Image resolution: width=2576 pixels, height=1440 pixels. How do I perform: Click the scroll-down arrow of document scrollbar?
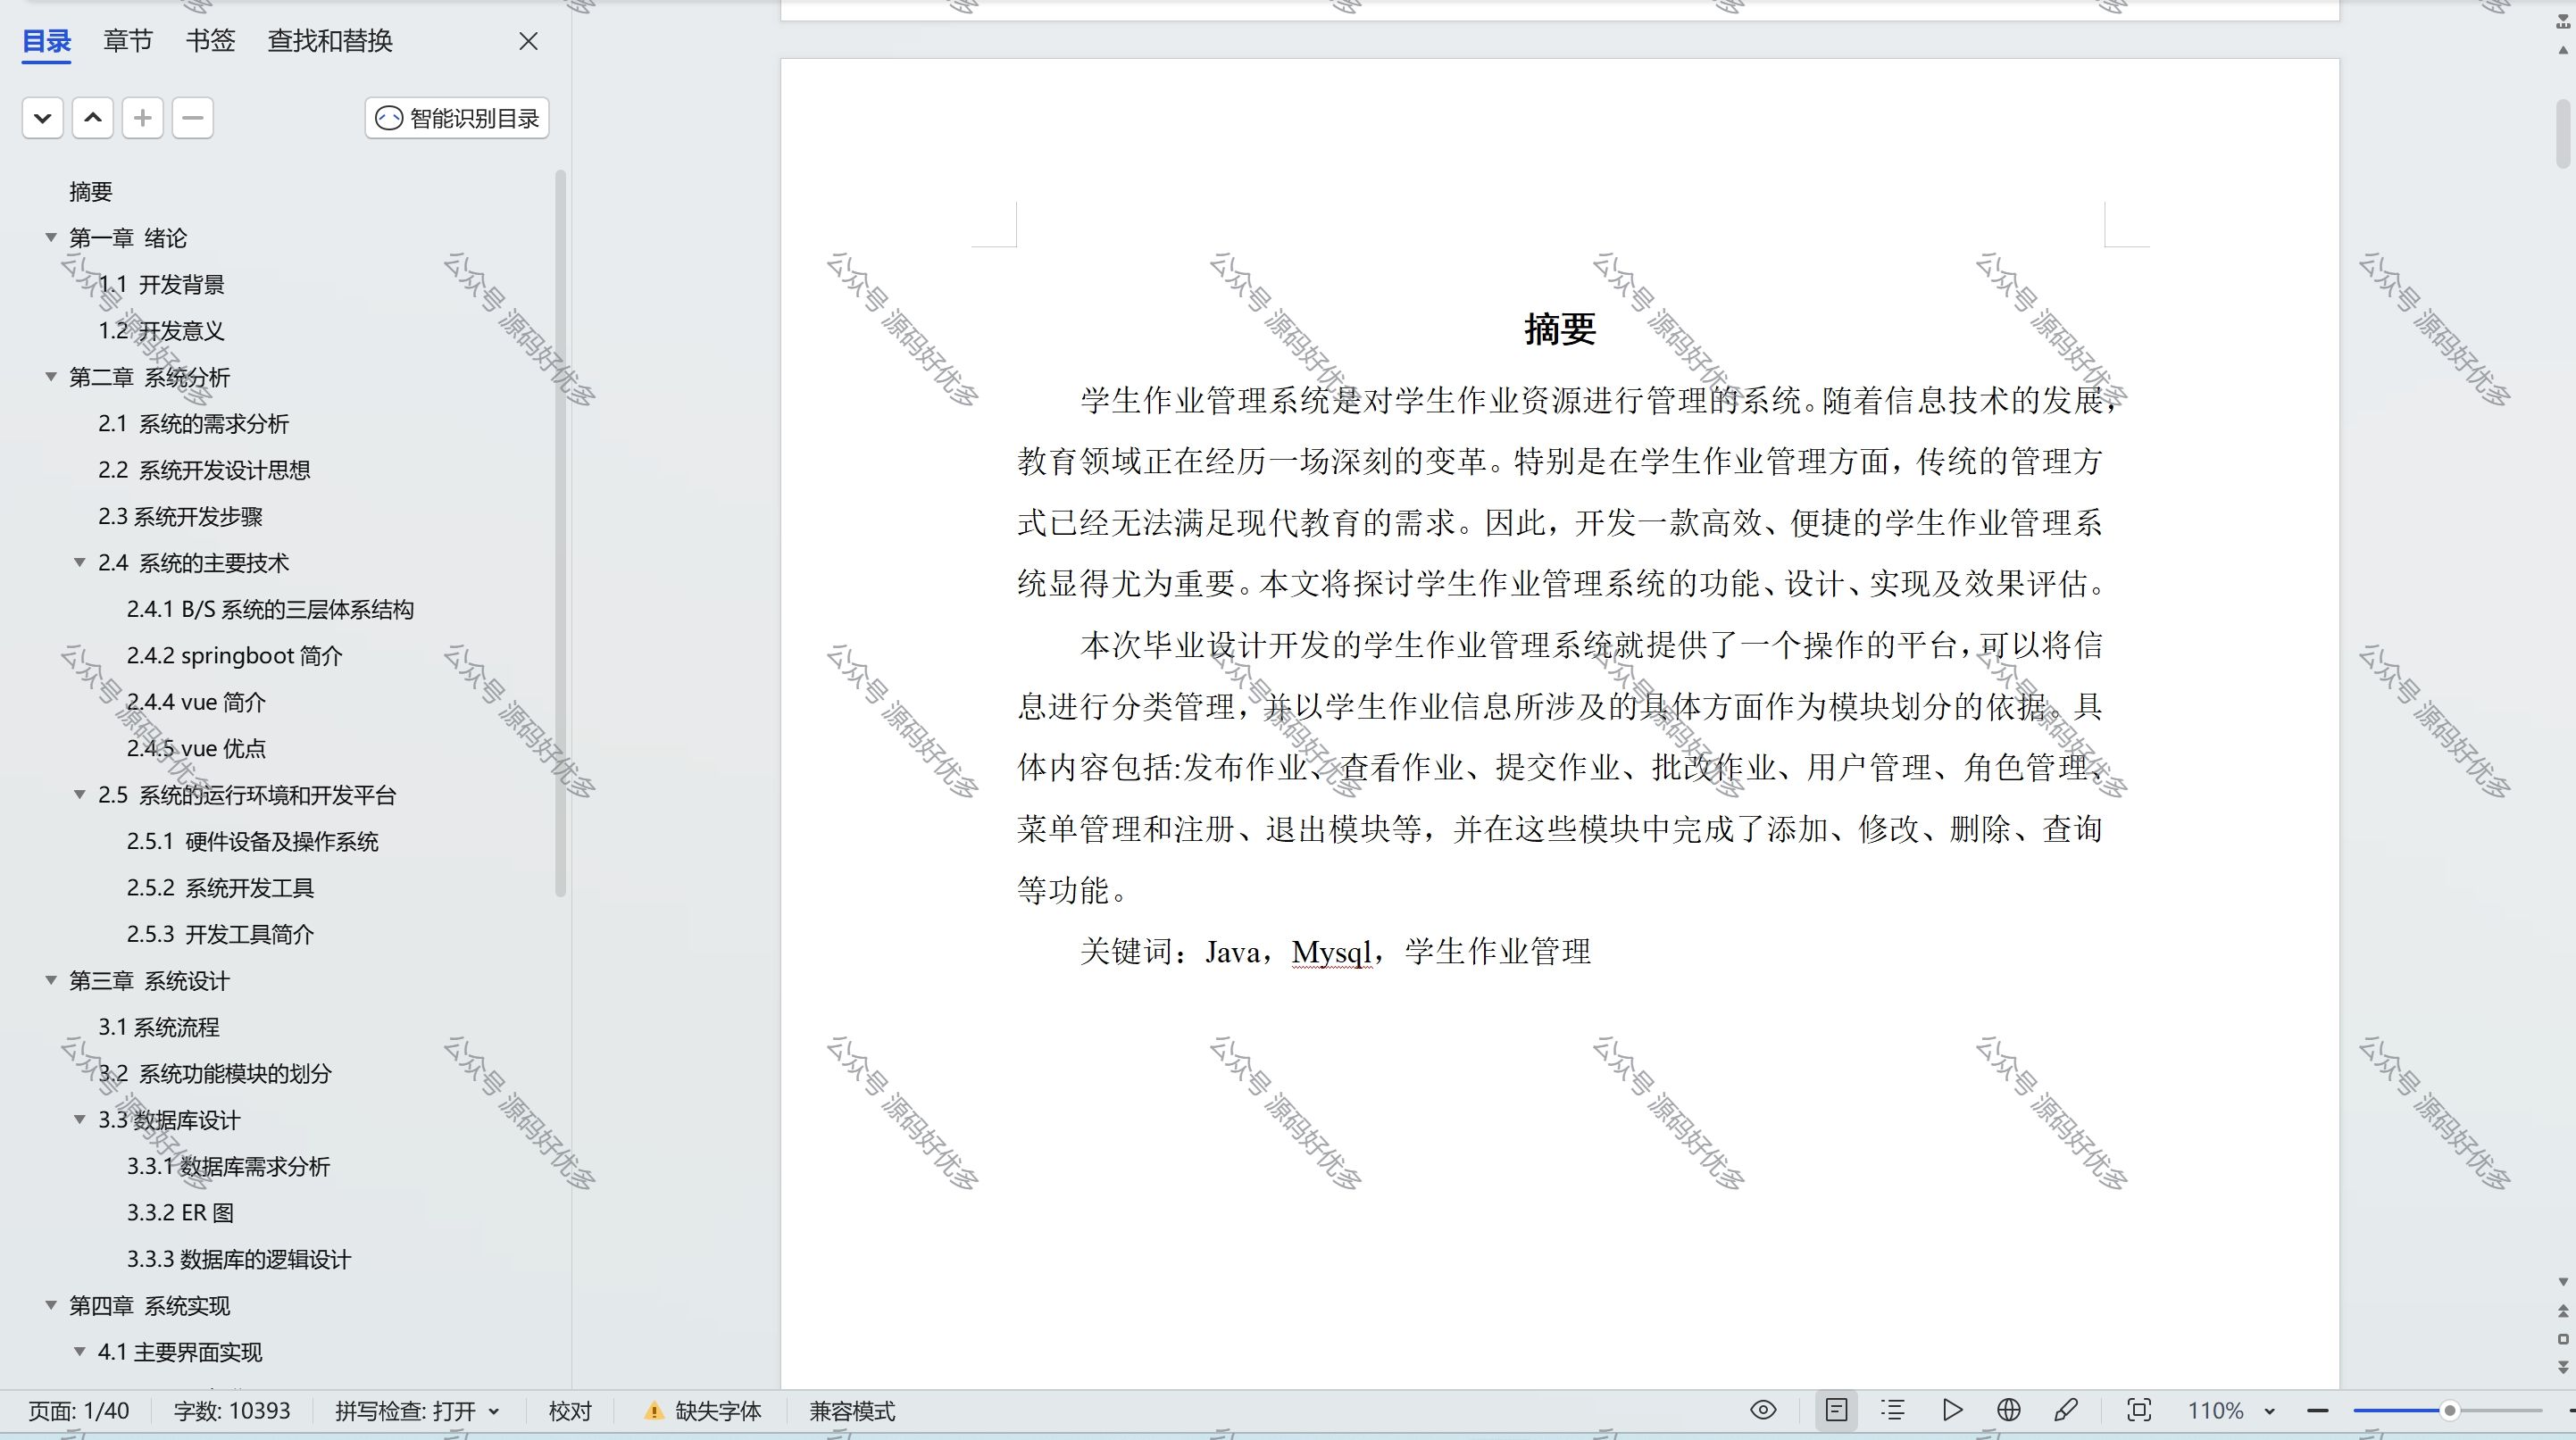[x=2563, y=1281]
